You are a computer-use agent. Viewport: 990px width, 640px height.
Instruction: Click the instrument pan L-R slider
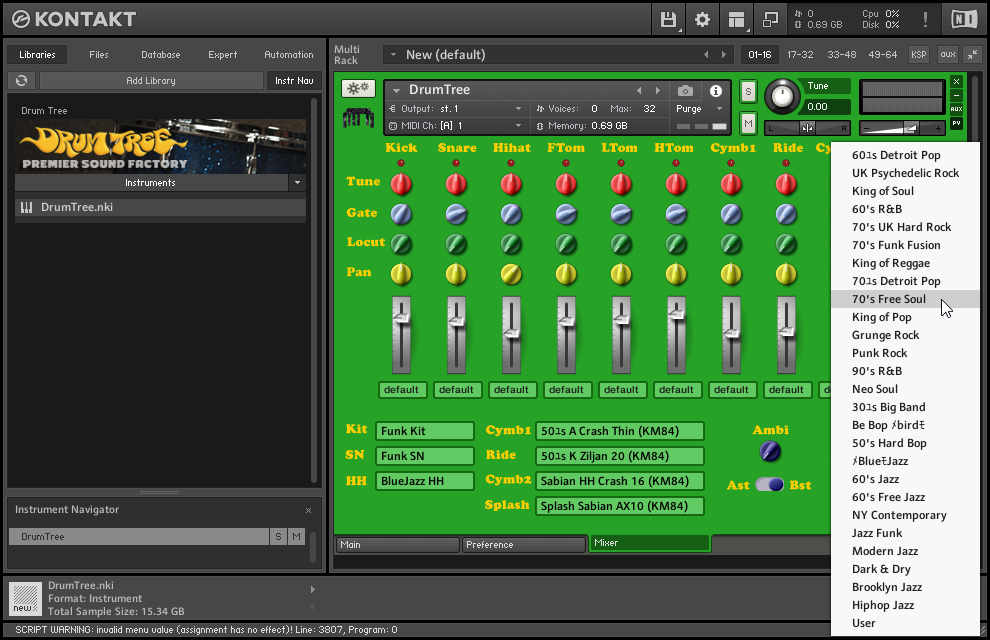click(808, 128)
